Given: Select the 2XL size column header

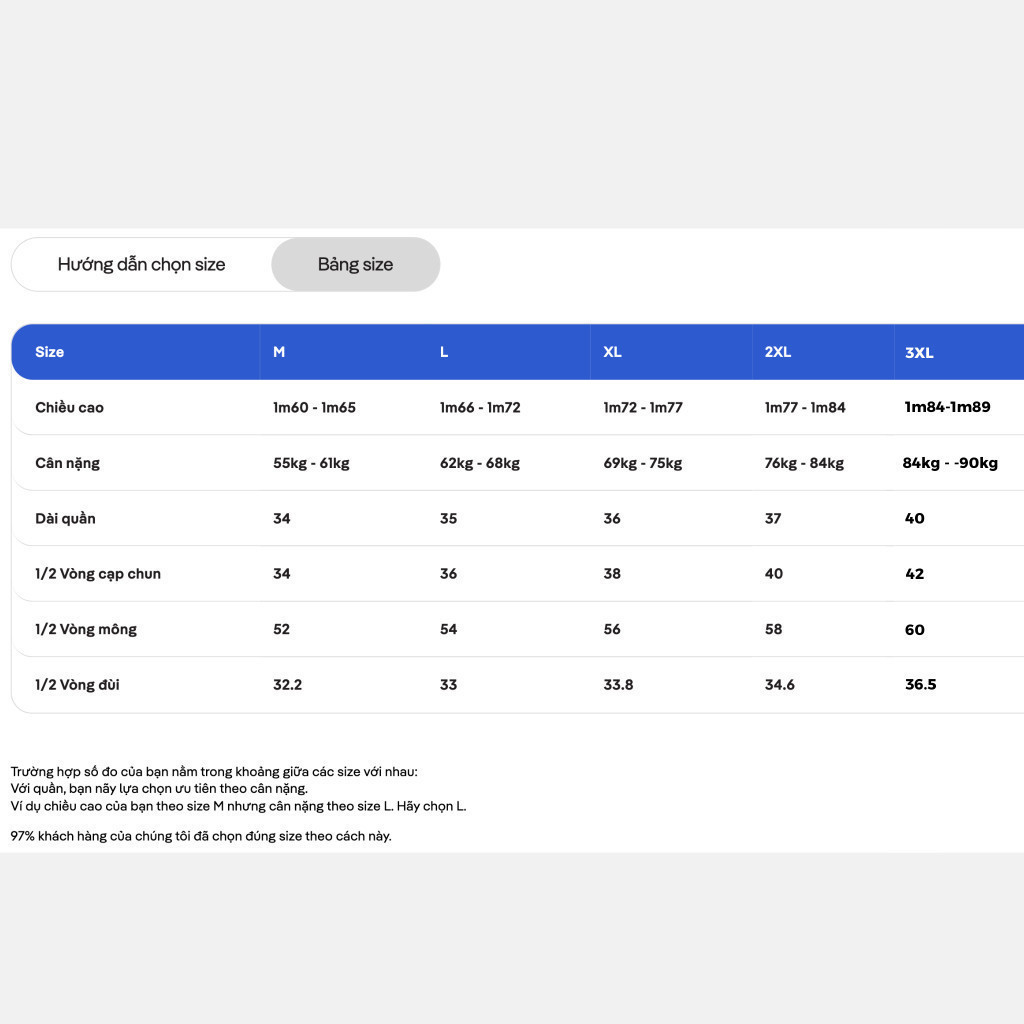Looking at the screenshot, I should pyautogui.click(x=778, y=352).
